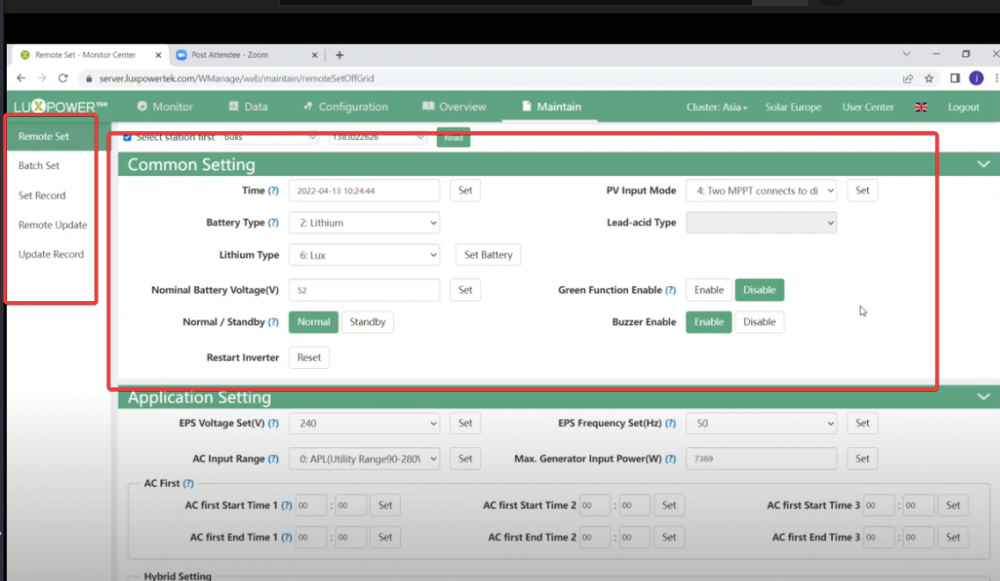Open the Battery Type dropdown

[x=364, y=223]
